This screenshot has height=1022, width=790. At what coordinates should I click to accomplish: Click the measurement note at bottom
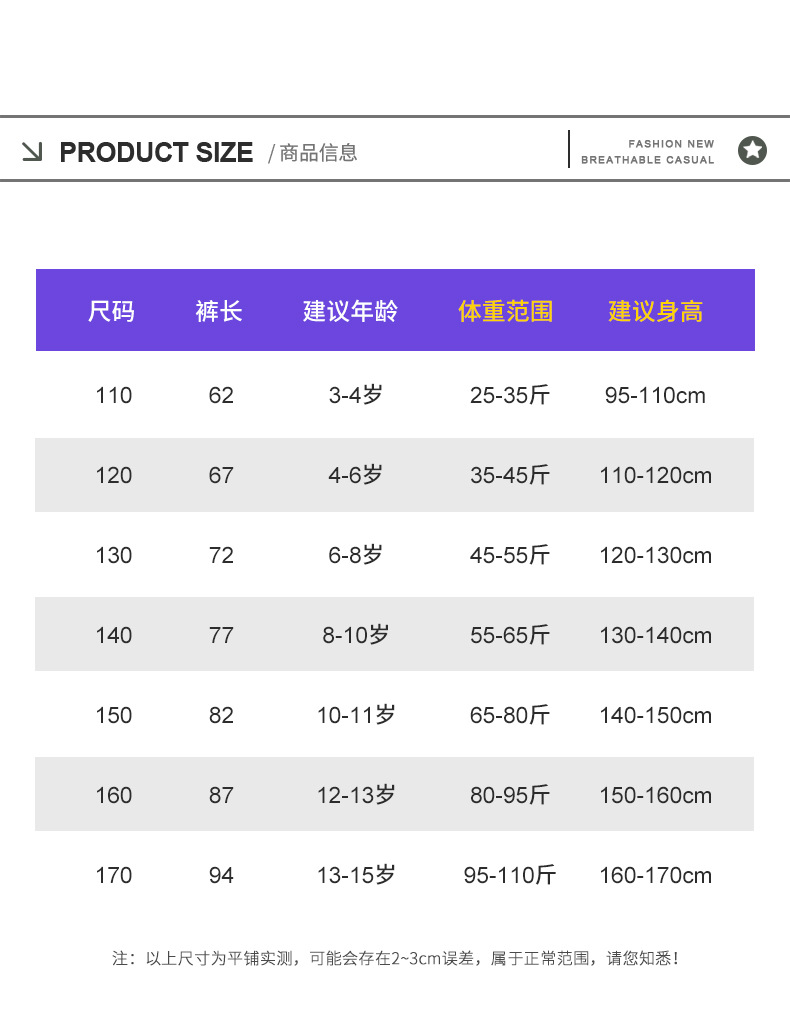(x=396, y=958)
